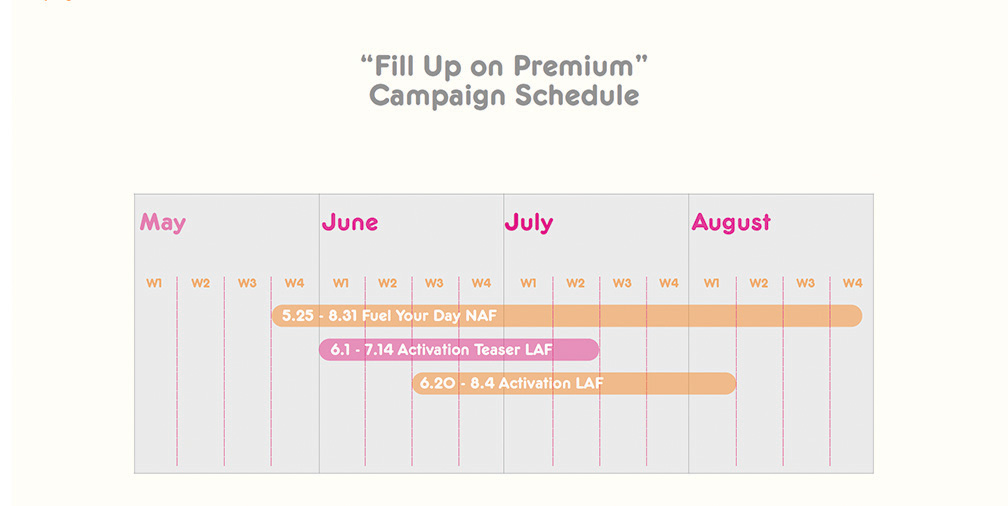
Task: Select the Activation Teaser LAF bar
Action: [459, 350]
